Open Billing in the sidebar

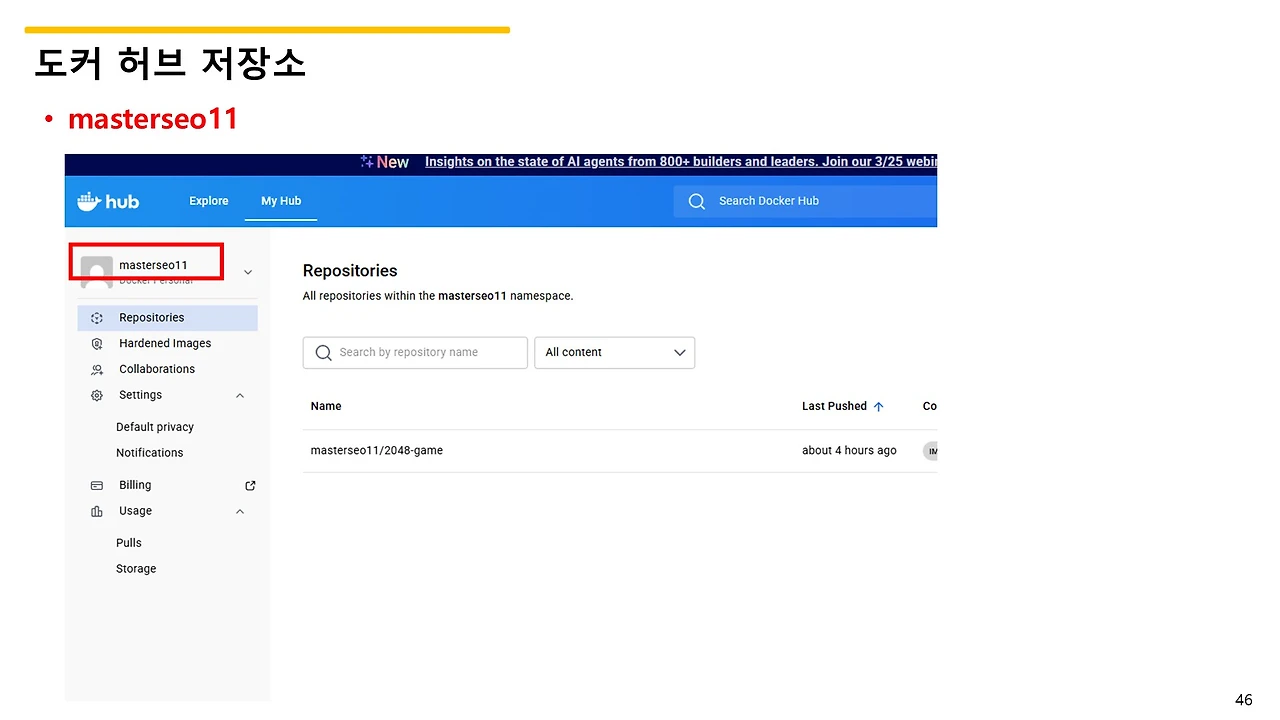pos(135,486)
